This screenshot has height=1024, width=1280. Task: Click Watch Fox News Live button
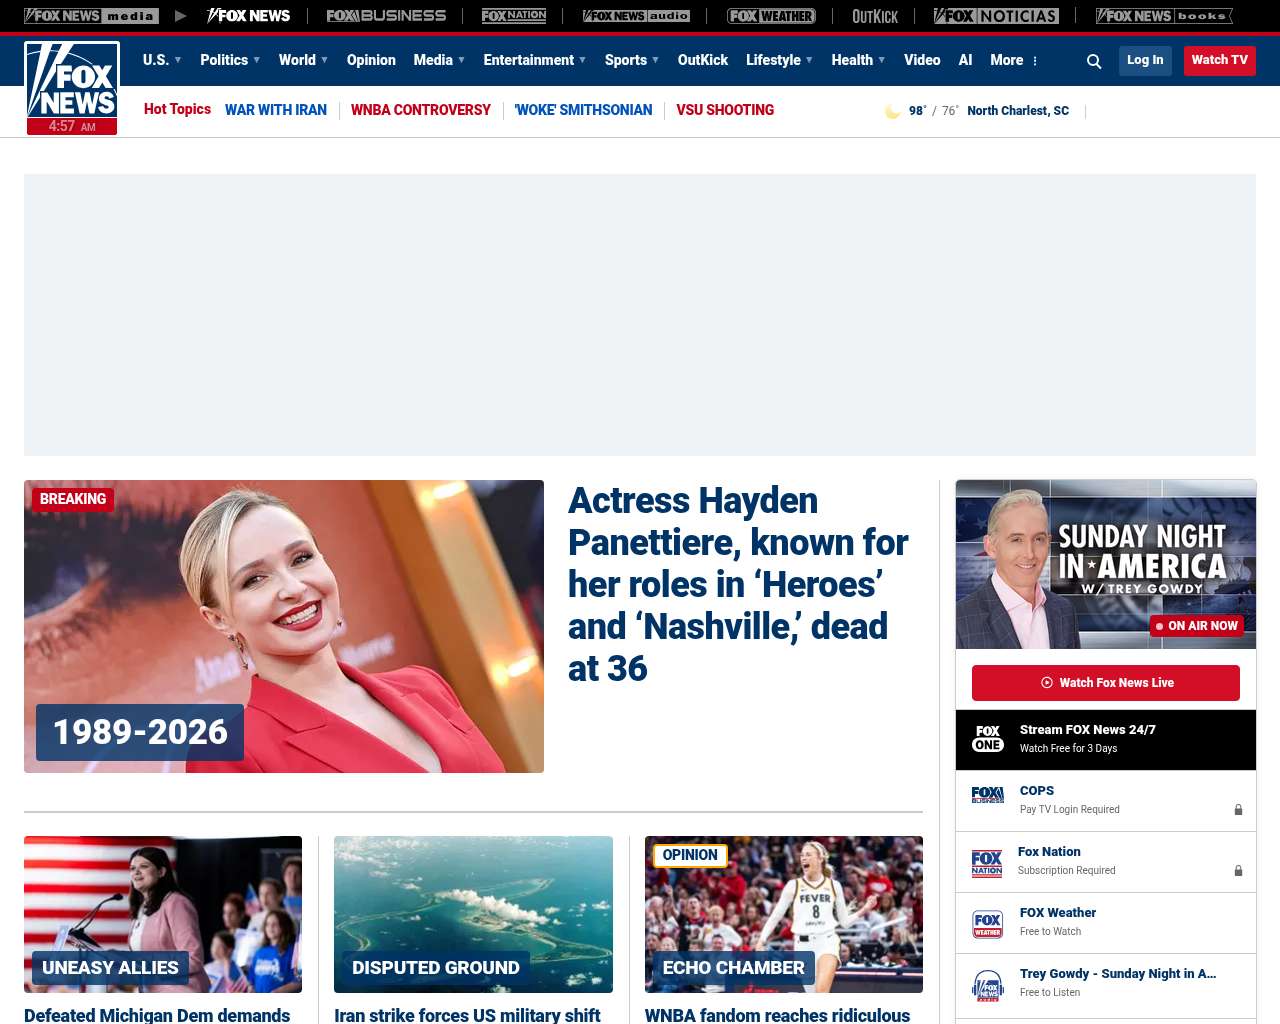pyautogui.click(x=1106, y=683)
